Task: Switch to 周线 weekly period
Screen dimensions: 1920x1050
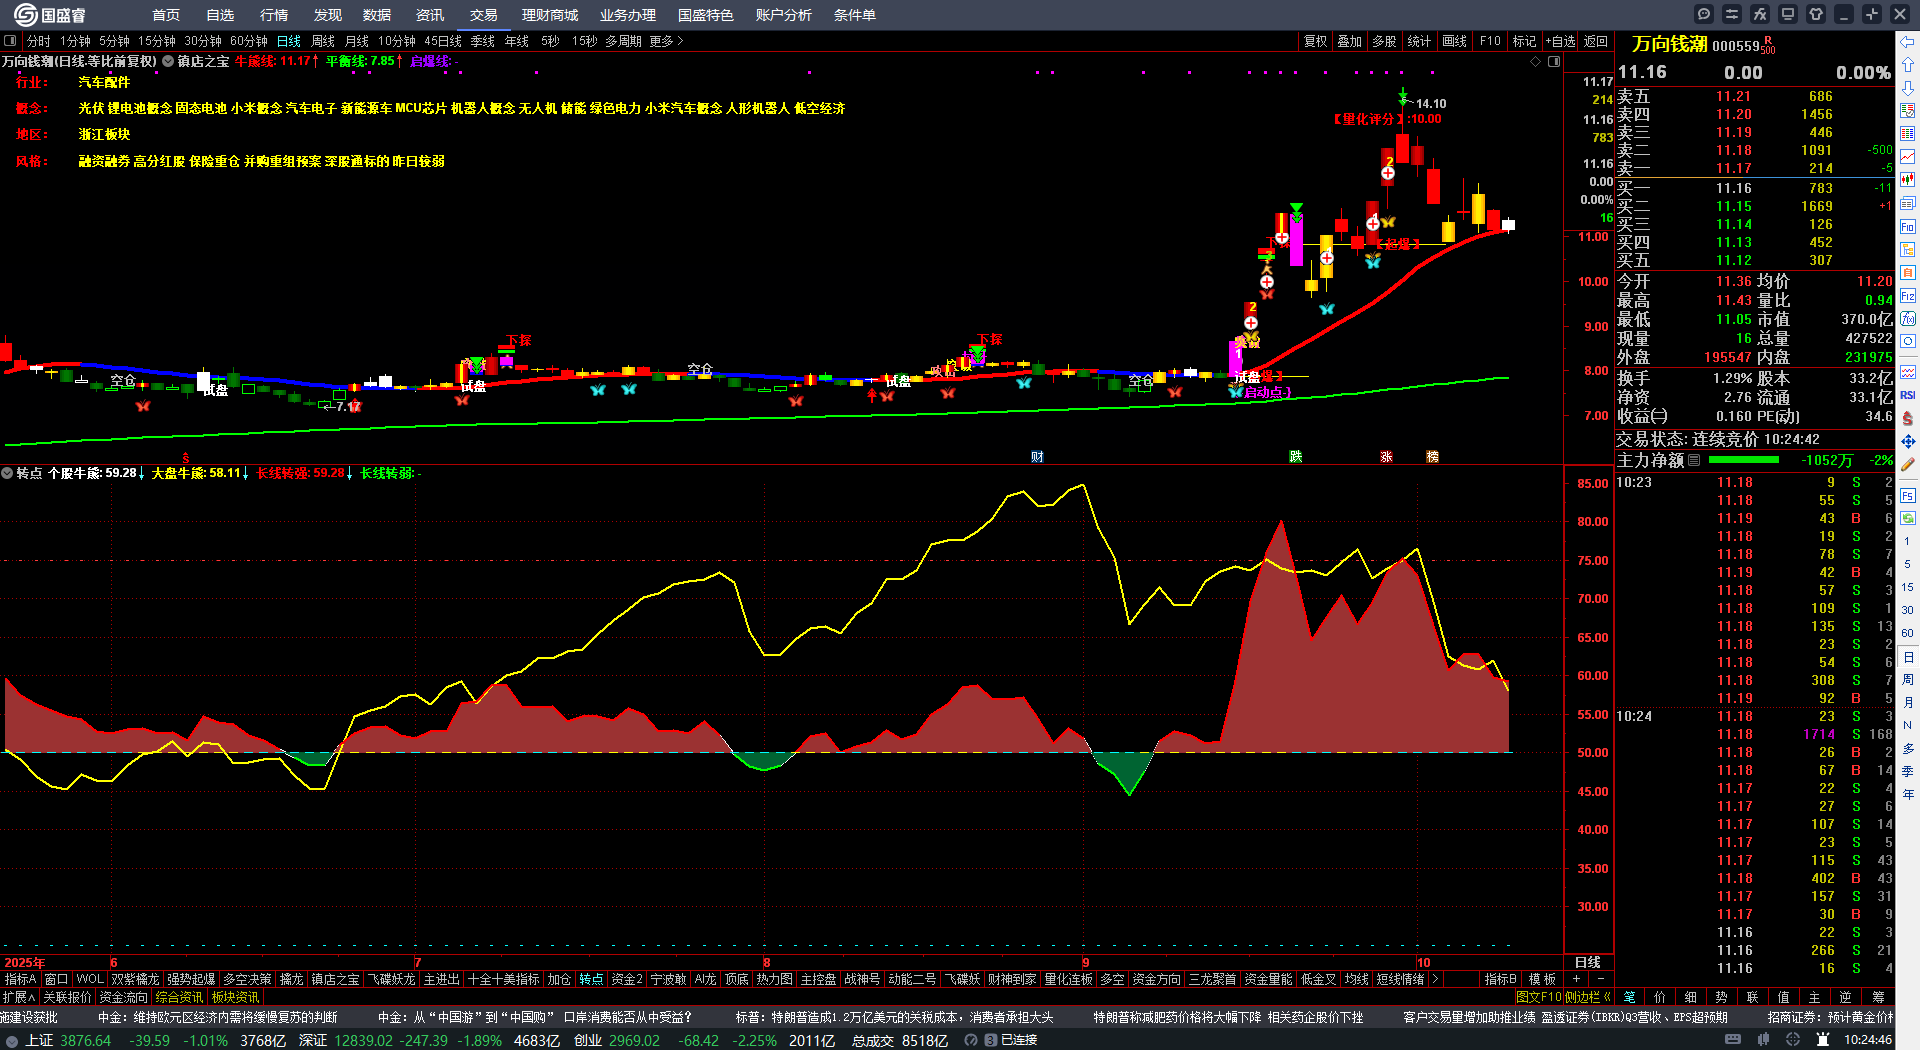Action: click(x=323, y=41)
